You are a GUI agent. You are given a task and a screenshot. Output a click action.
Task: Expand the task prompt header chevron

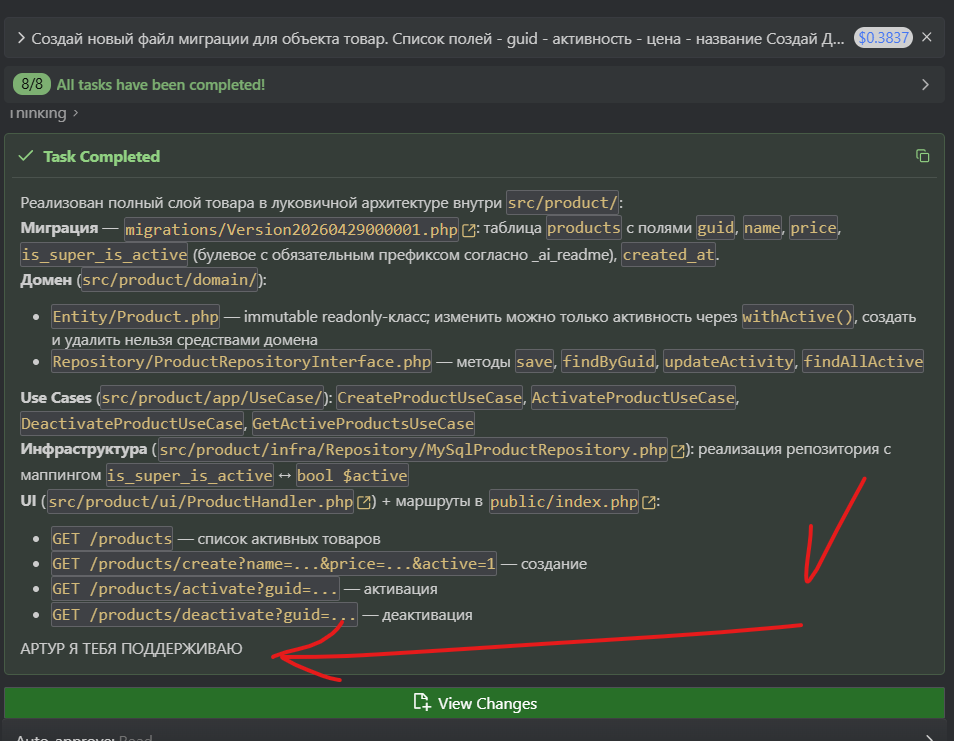20,38
